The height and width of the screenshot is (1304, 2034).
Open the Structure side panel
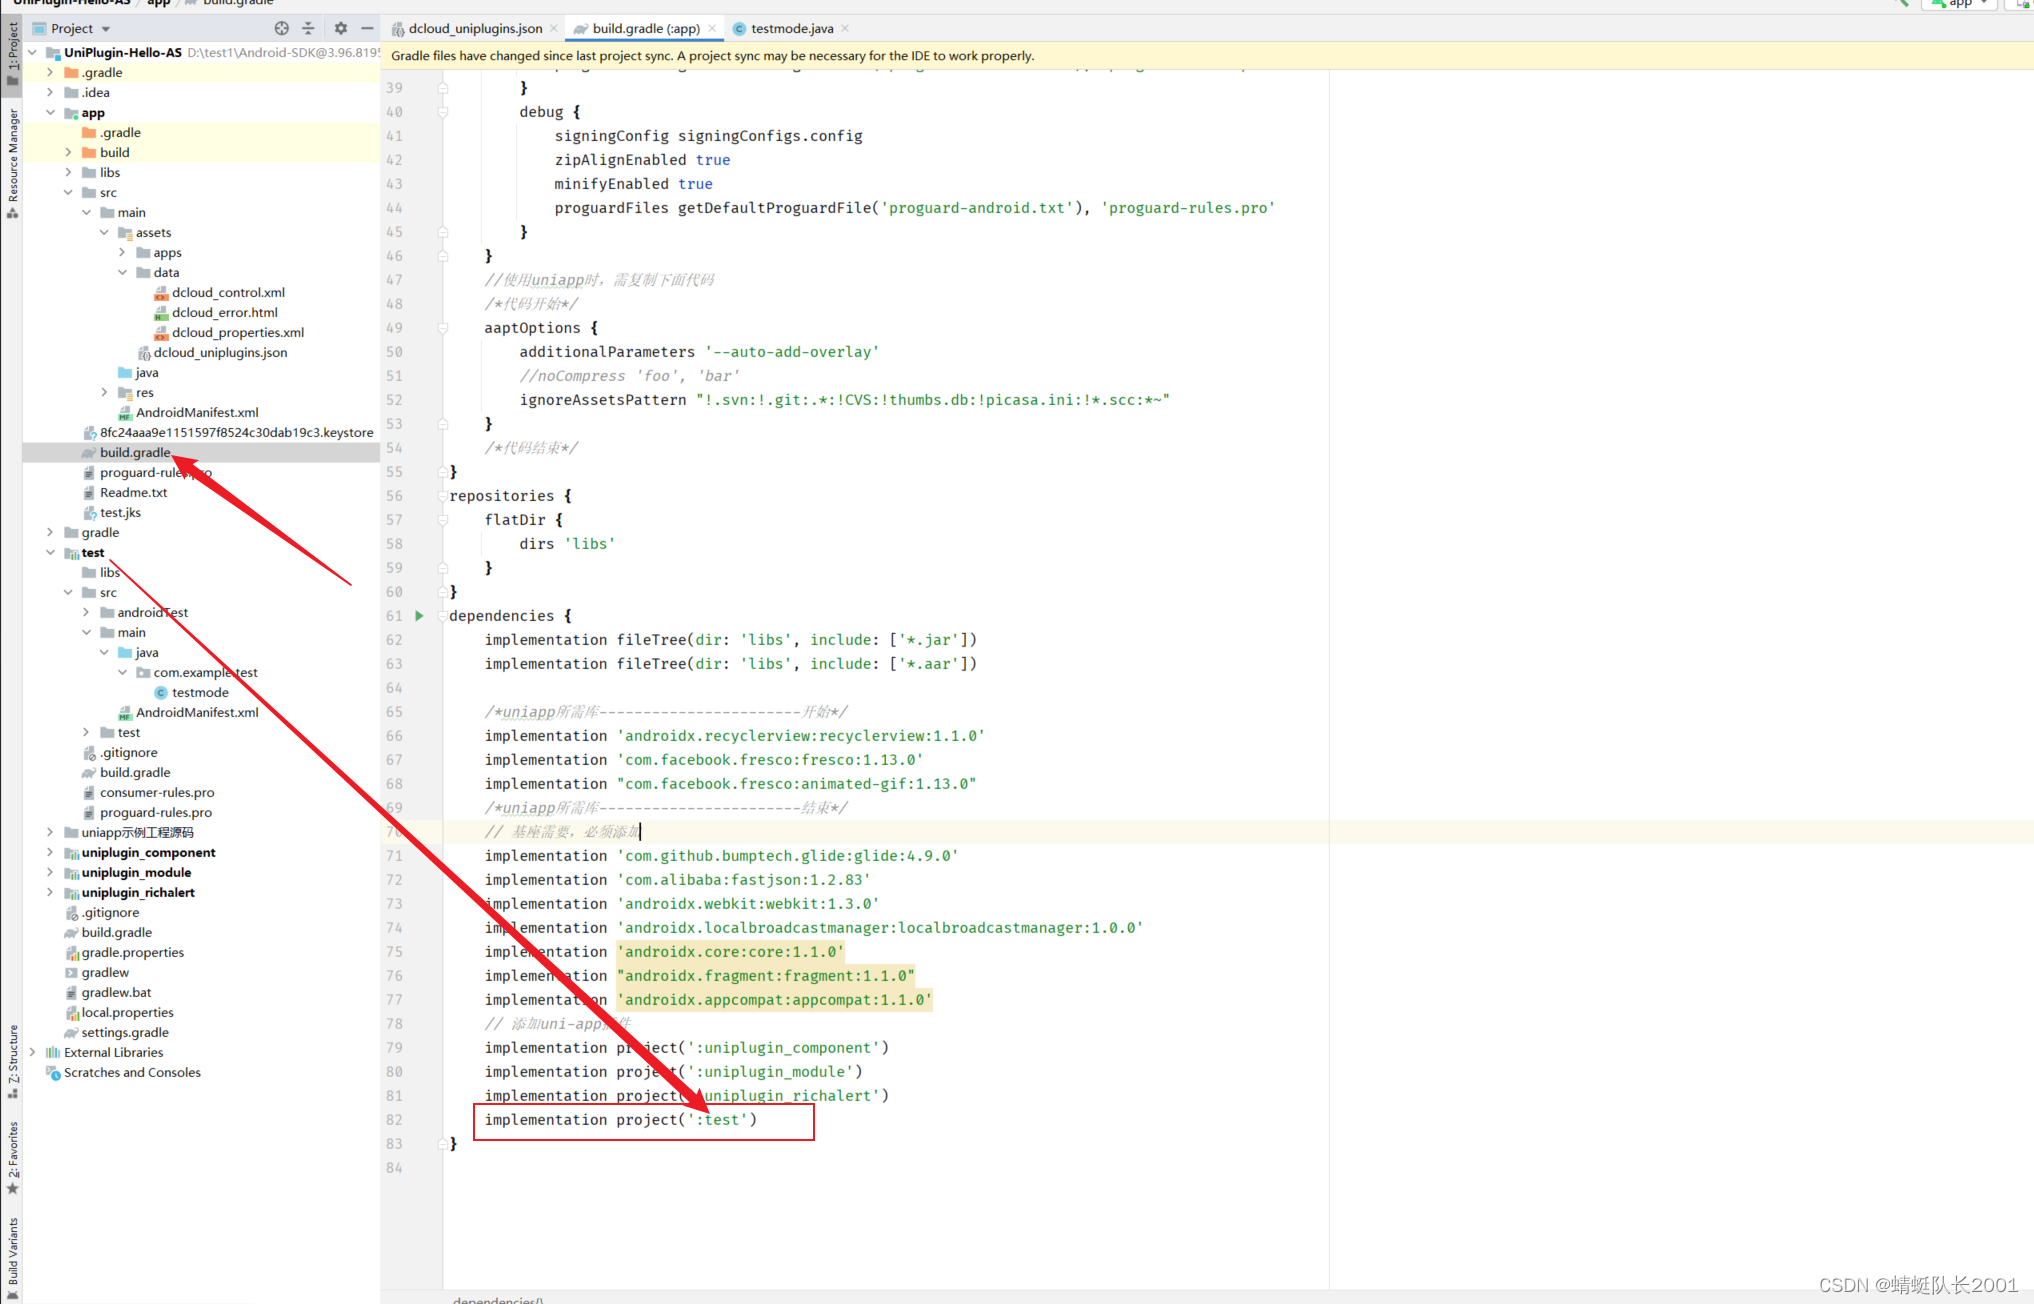coord(12,1061)
